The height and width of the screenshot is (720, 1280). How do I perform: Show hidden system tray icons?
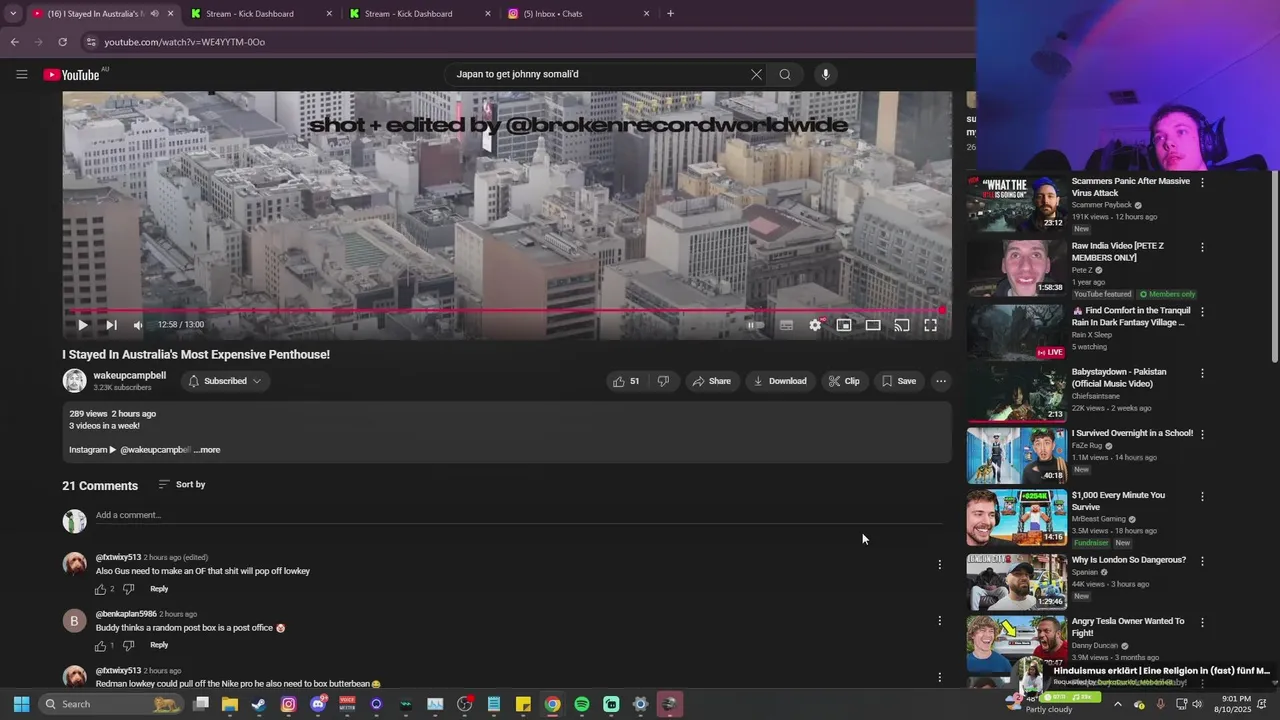1118,704
